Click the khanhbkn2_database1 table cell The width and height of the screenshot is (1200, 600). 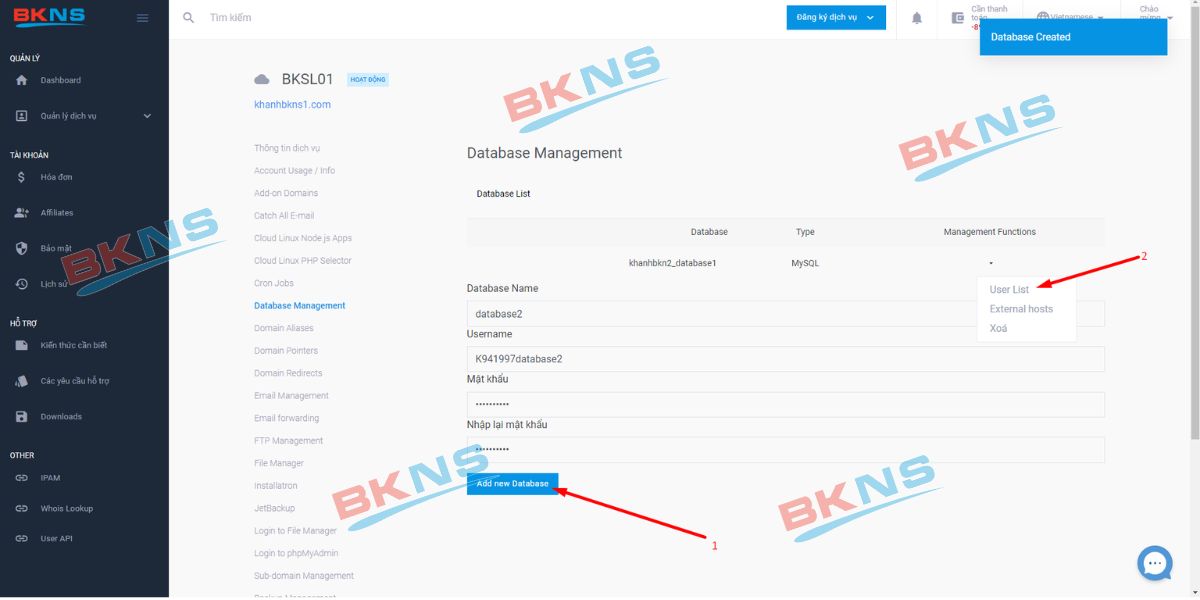click(673, 263)
